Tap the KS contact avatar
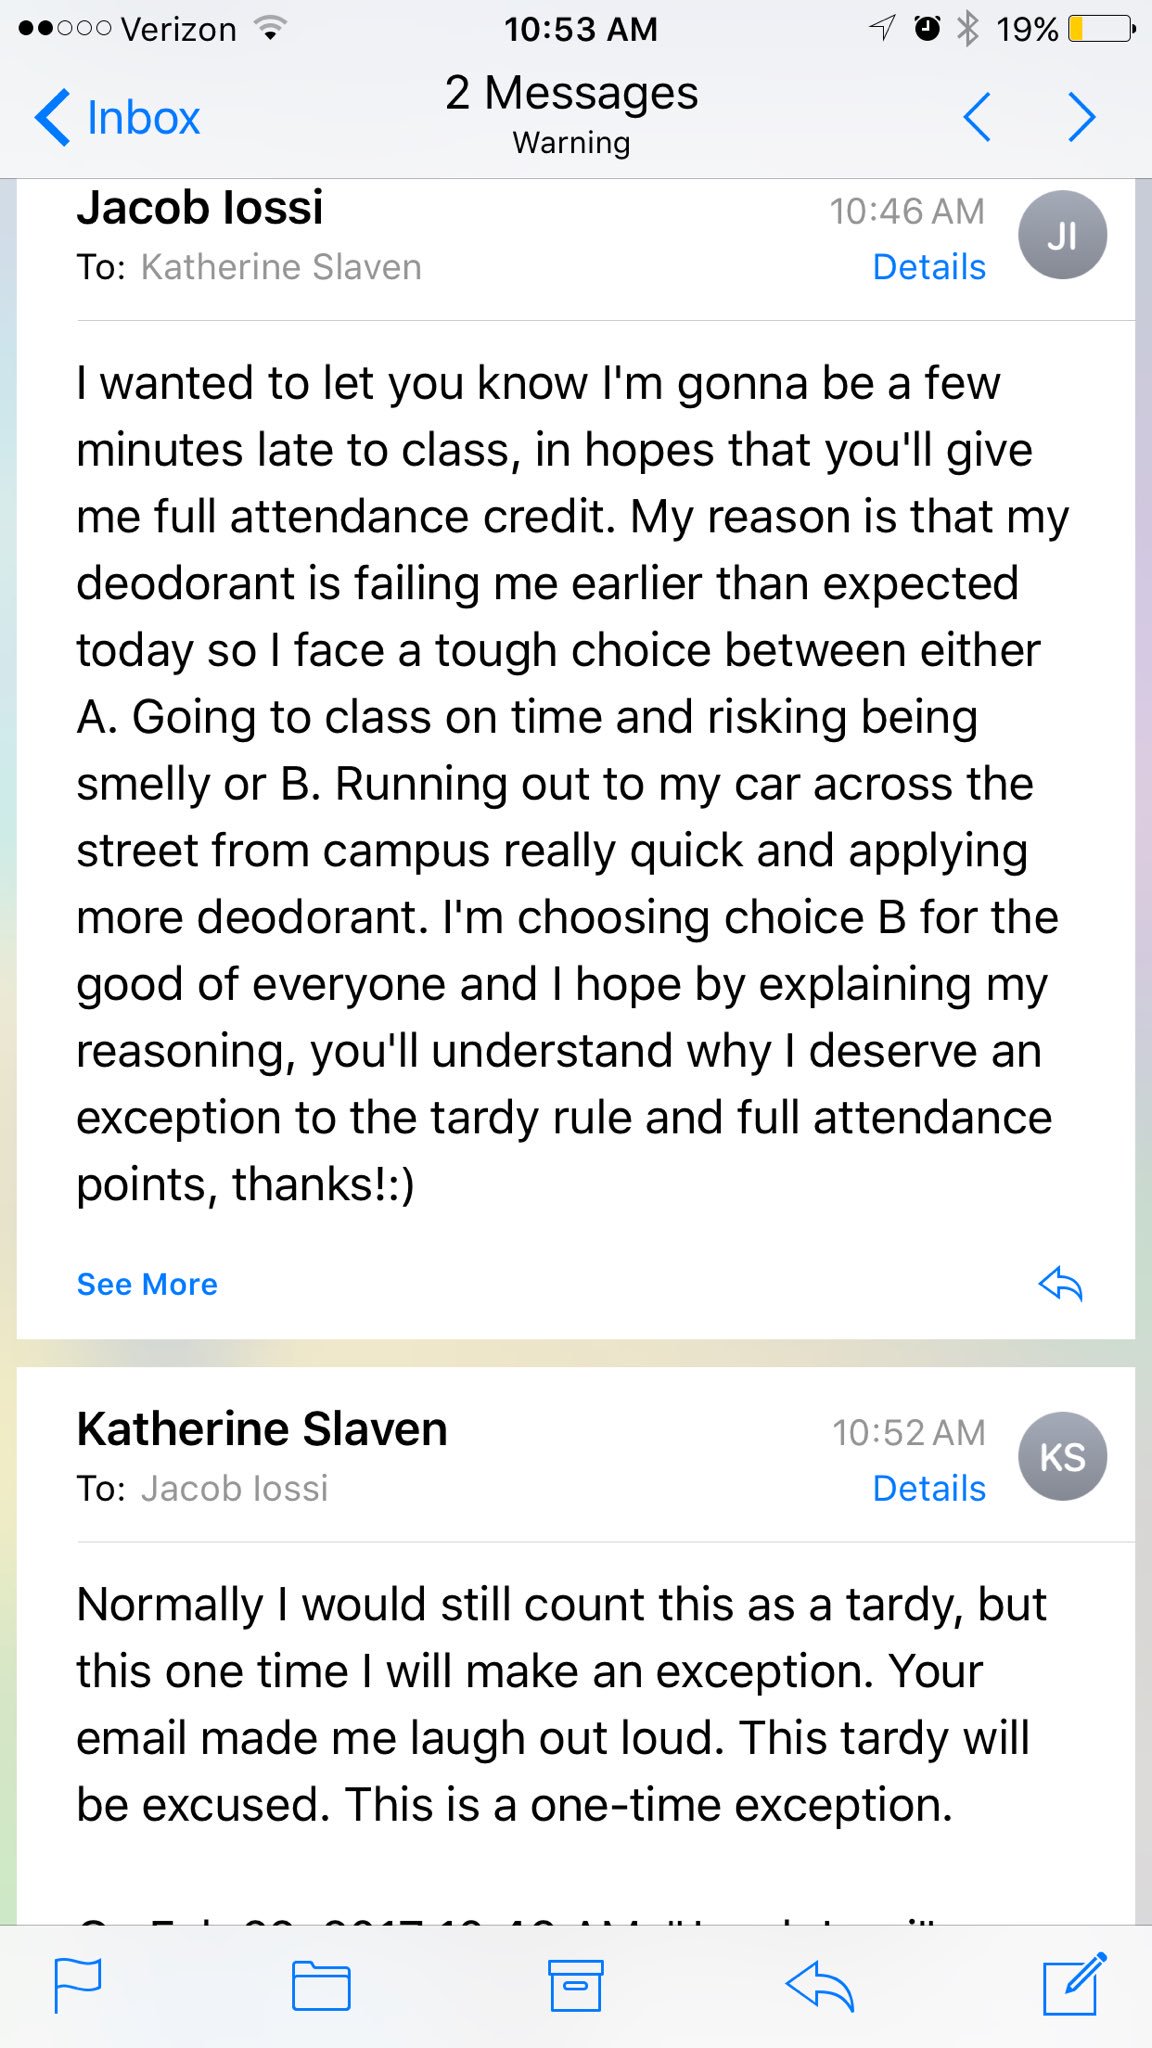Screen dimensions: 1152x2048 [1062, 1457]
